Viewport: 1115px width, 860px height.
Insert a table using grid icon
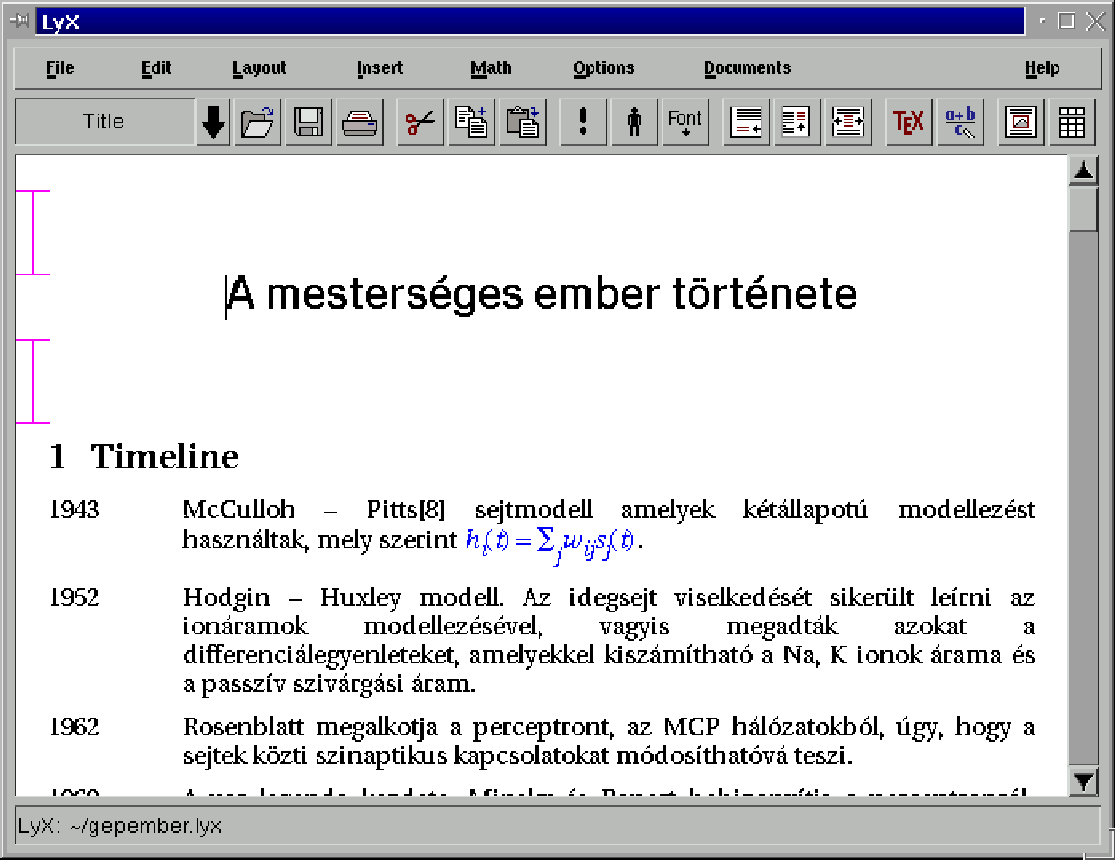[x=1072, y=122]
